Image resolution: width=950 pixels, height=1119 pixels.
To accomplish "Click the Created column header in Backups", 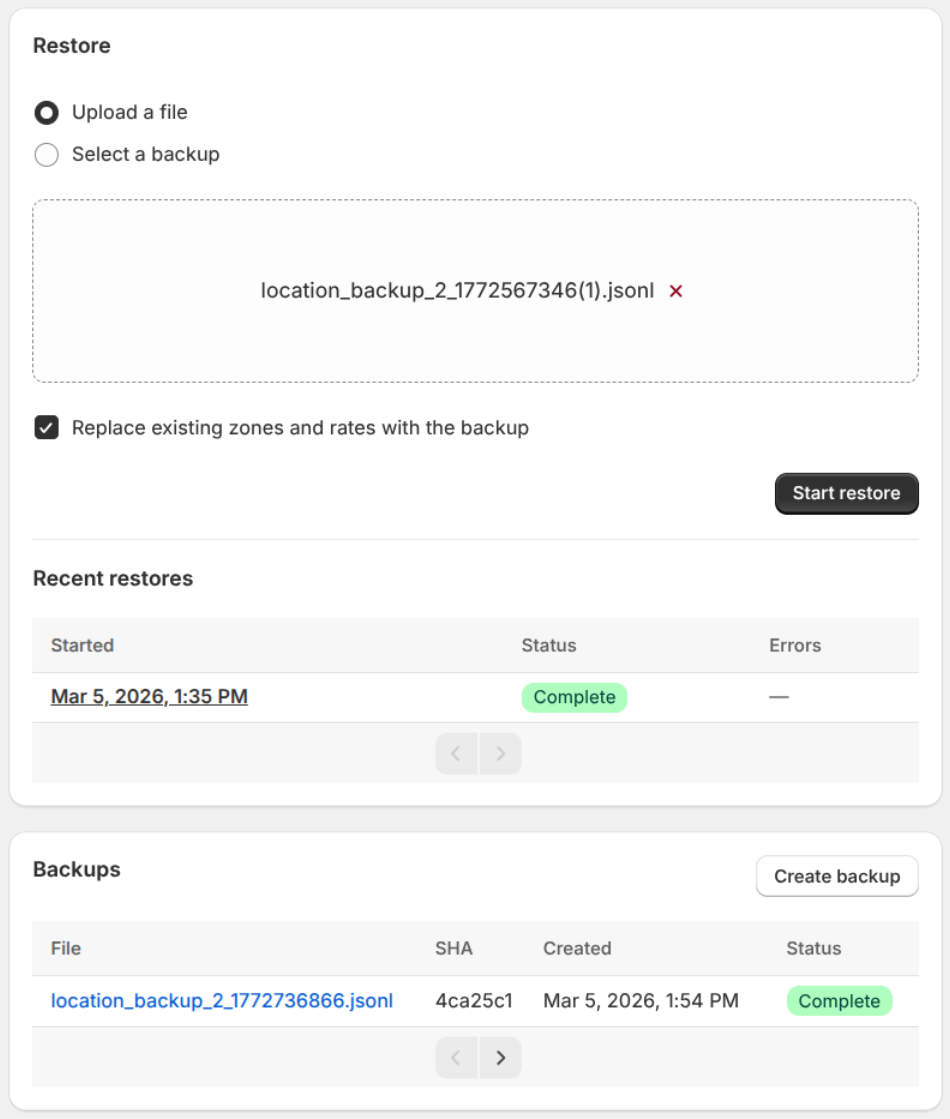I will tap(577, 948).
